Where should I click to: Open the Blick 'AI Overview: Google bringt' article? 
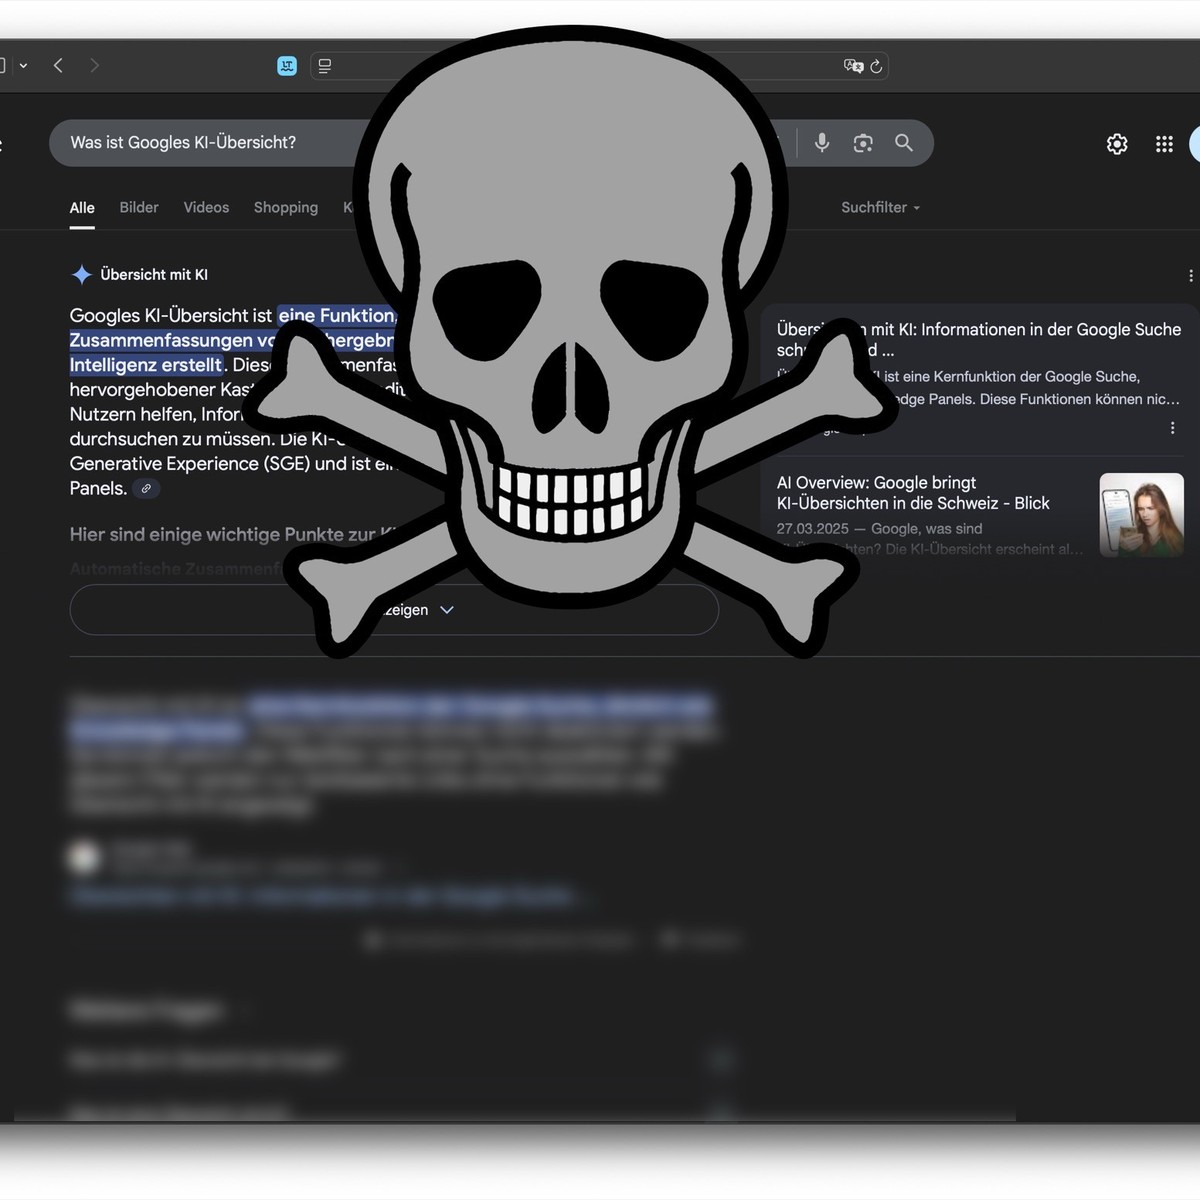[913, 493]
